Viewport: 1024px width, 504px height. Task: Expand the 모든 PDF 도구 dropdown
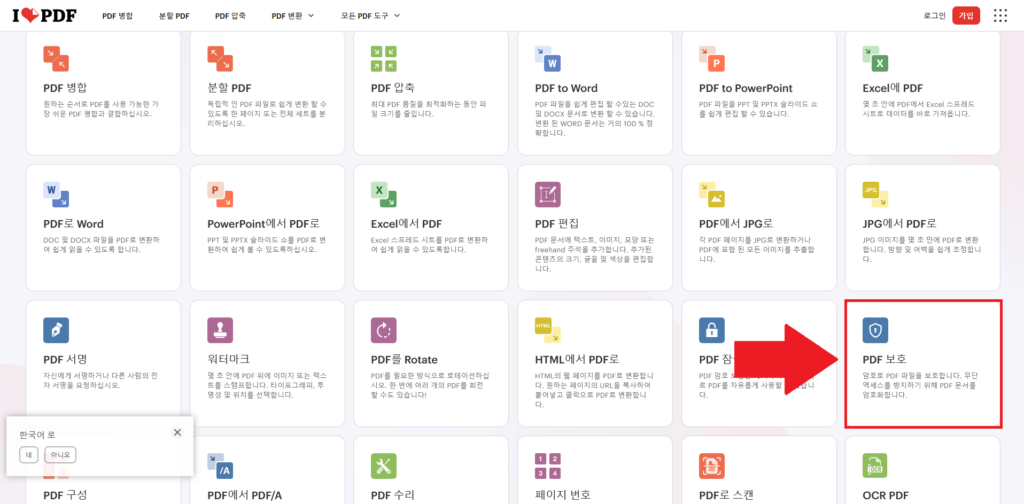pyautogui.click(x=370, y=16)
